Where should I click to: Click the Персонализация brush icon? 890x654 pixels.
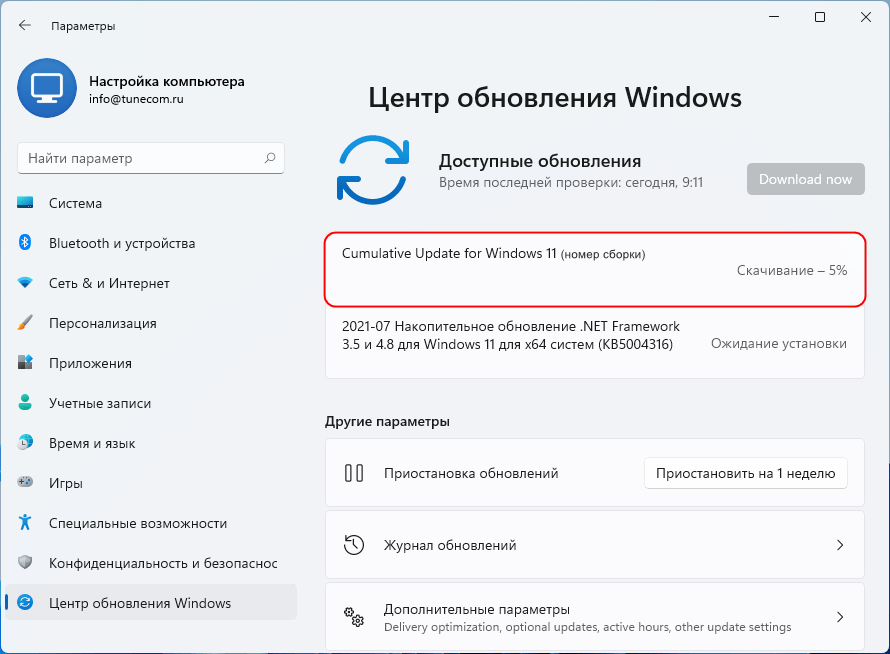pos(25,322)
